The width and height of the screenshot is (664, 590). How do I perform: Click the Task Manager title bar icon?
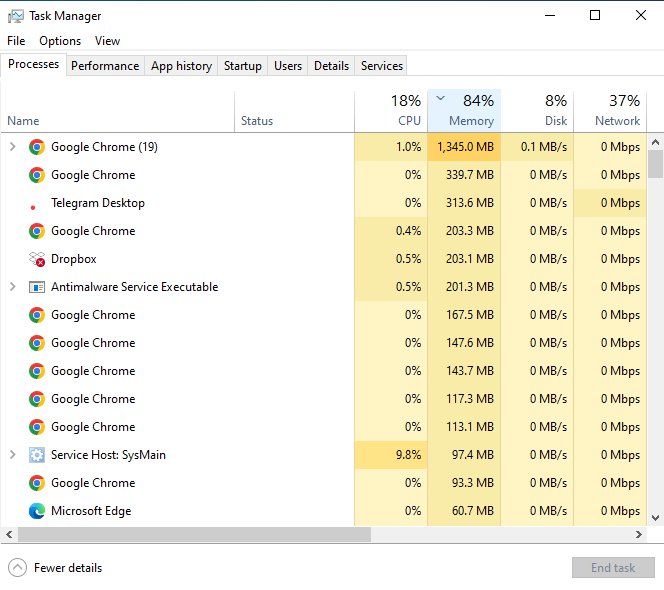[15, 16]
